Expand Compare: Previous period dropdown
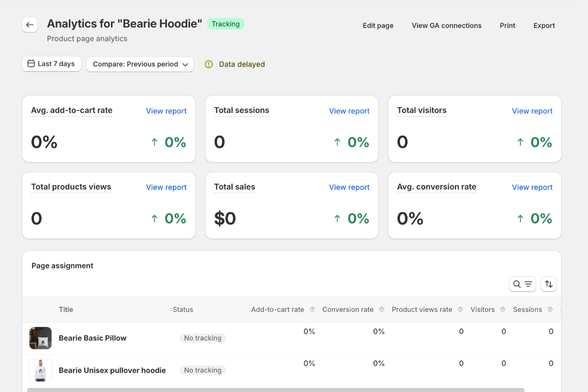588x392 pixels. click(140, 64)
